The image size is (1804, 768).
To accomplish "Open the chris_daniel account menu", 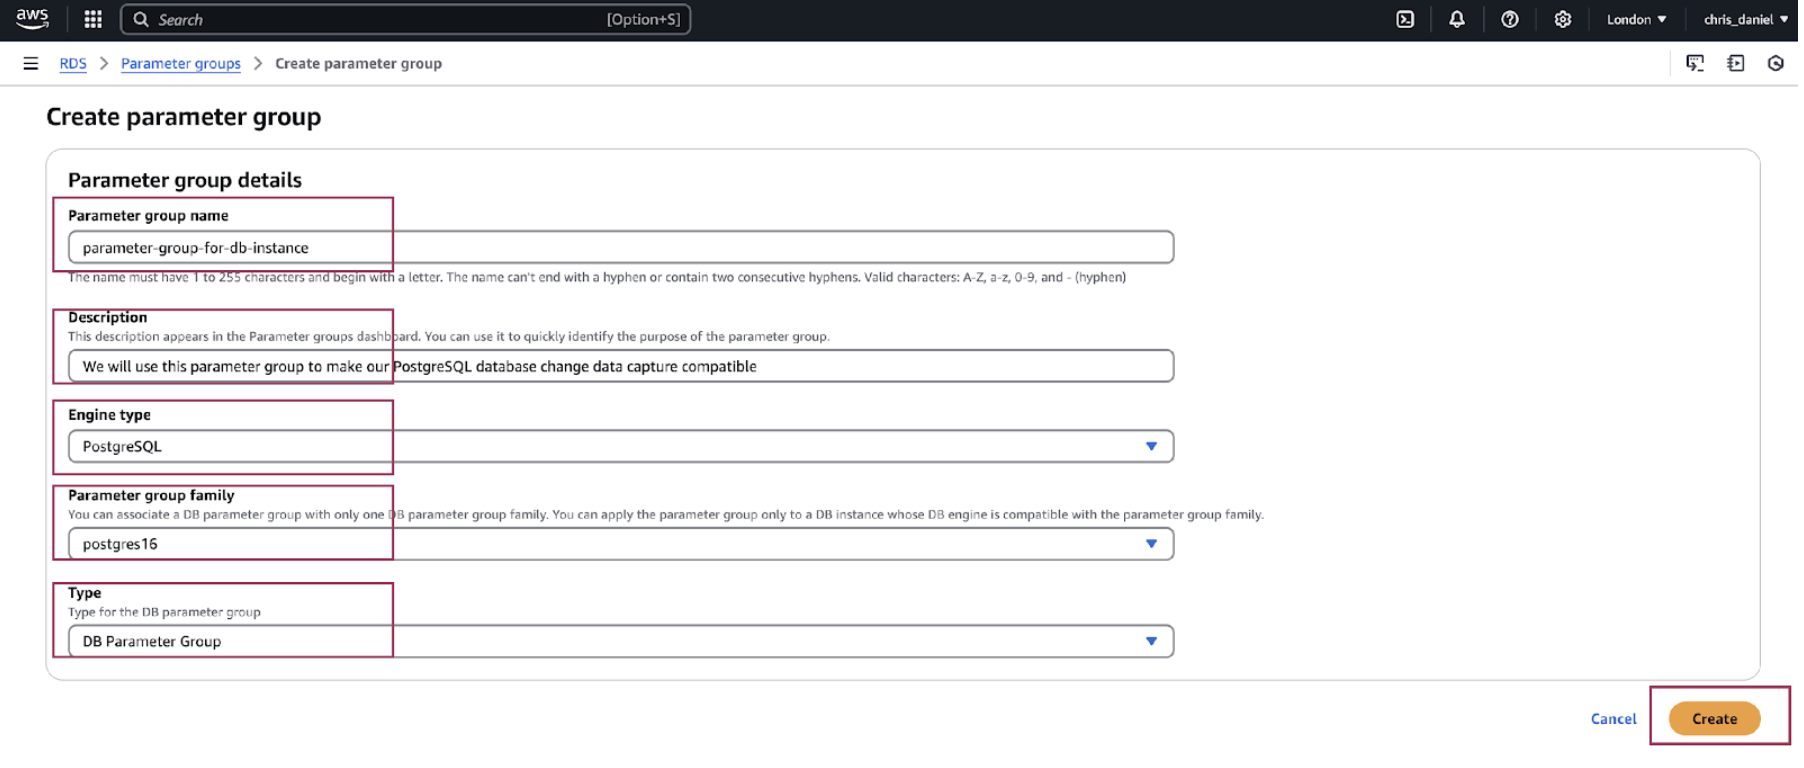I will pos(1746,19).
